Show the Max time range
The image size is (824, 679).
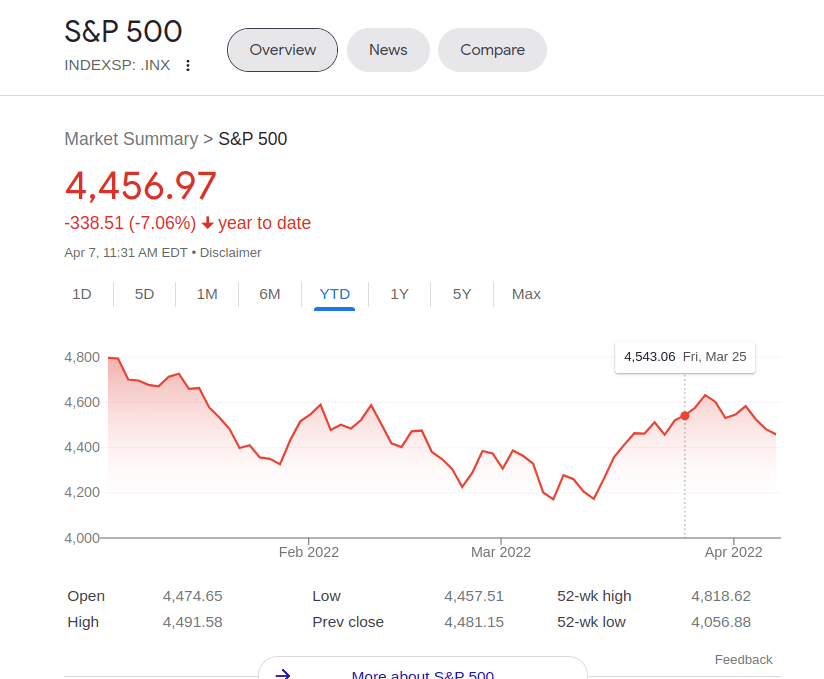[526, 294]
